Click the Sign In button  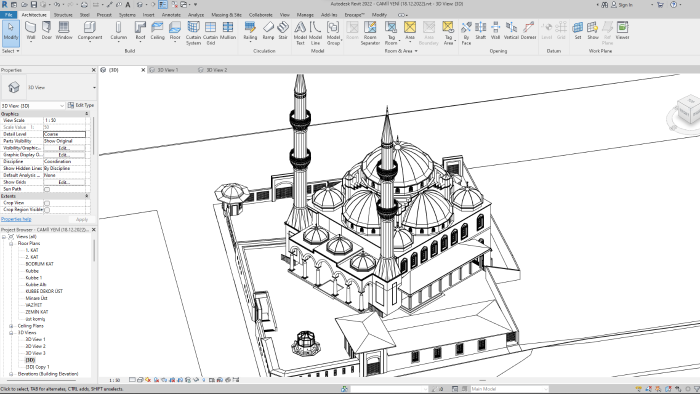click(x=622, y=4)
